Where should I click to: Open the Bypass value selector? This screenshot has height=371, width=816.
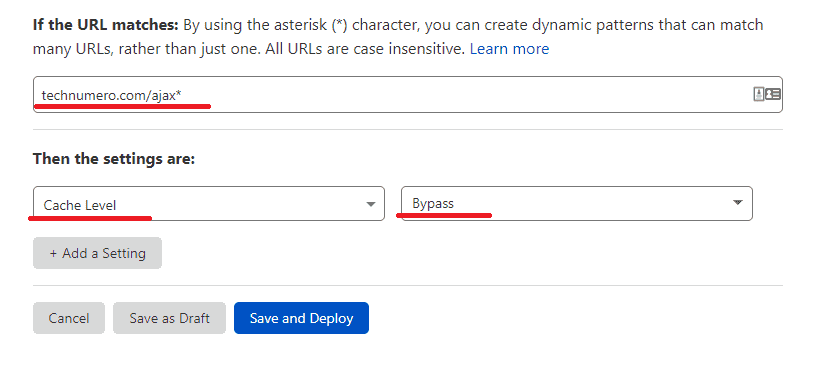[577, 203]
